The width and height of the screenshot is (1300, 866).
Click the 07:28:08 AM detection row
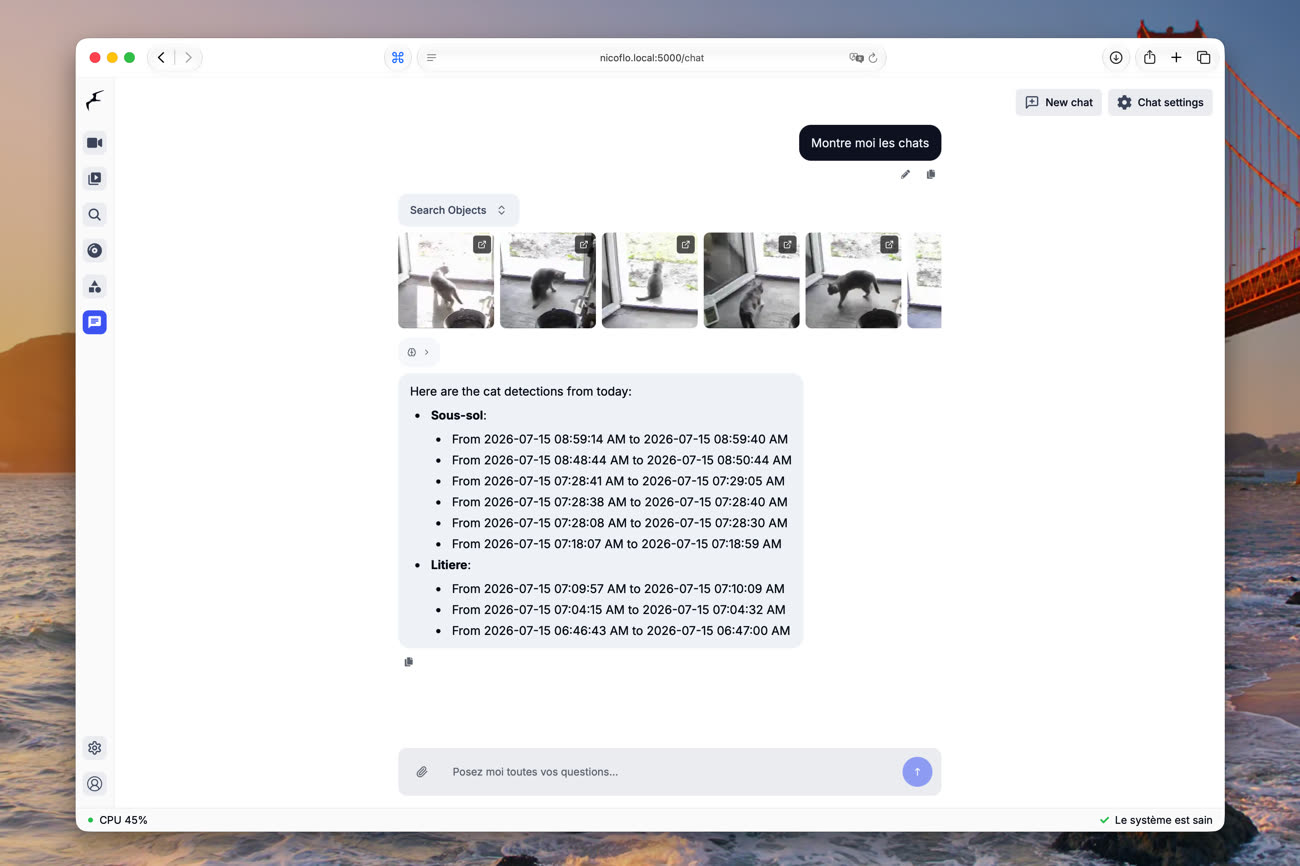coord(620,523)
